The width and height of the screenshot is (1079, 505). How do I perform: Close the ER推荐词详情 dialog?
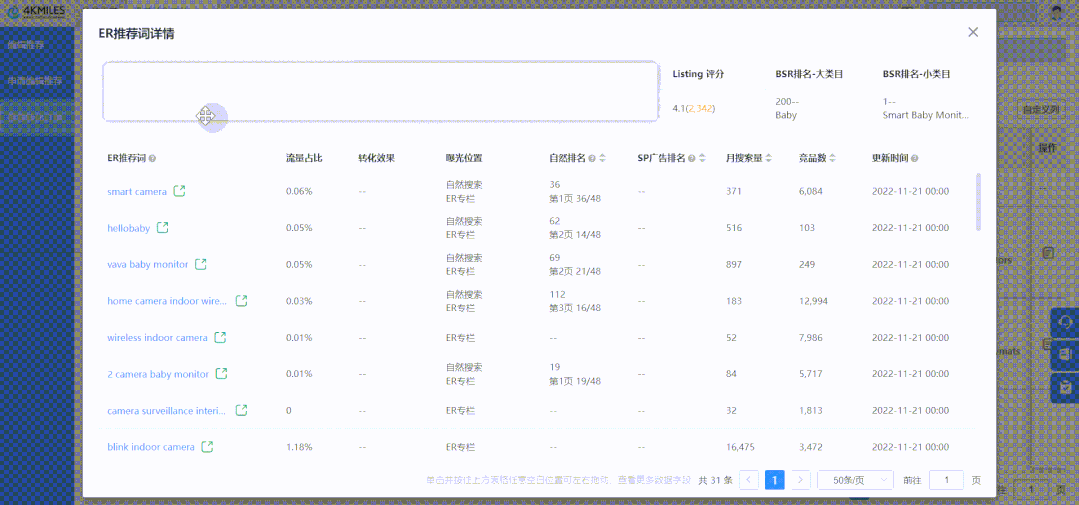[973, 32]
